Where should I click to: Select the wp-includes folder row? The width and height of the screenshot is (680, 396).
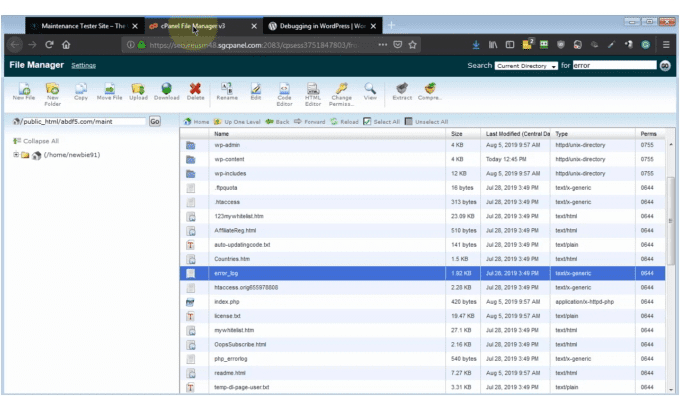(422, 173)
